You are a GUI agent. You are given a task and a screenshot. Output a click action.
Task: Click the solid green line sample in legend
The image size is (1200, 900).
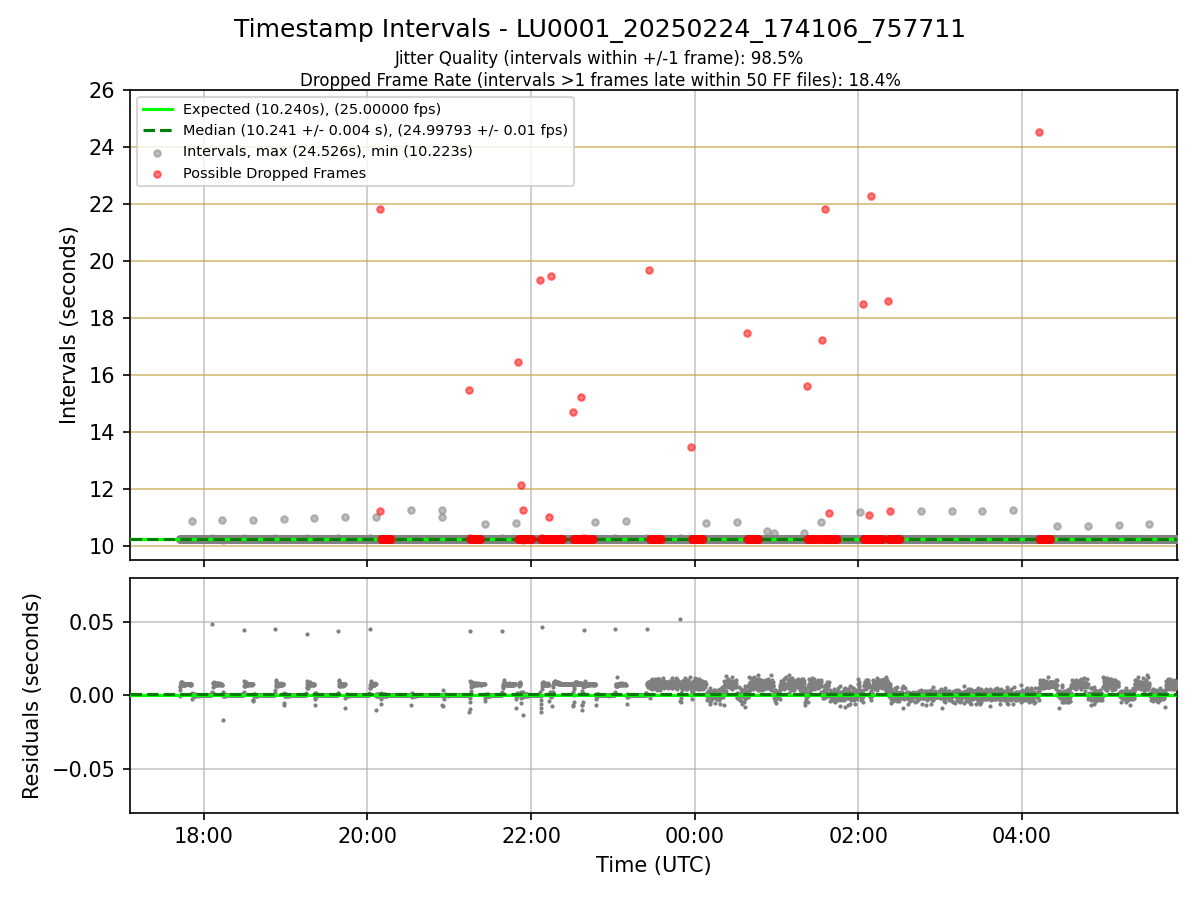[158, 109]
